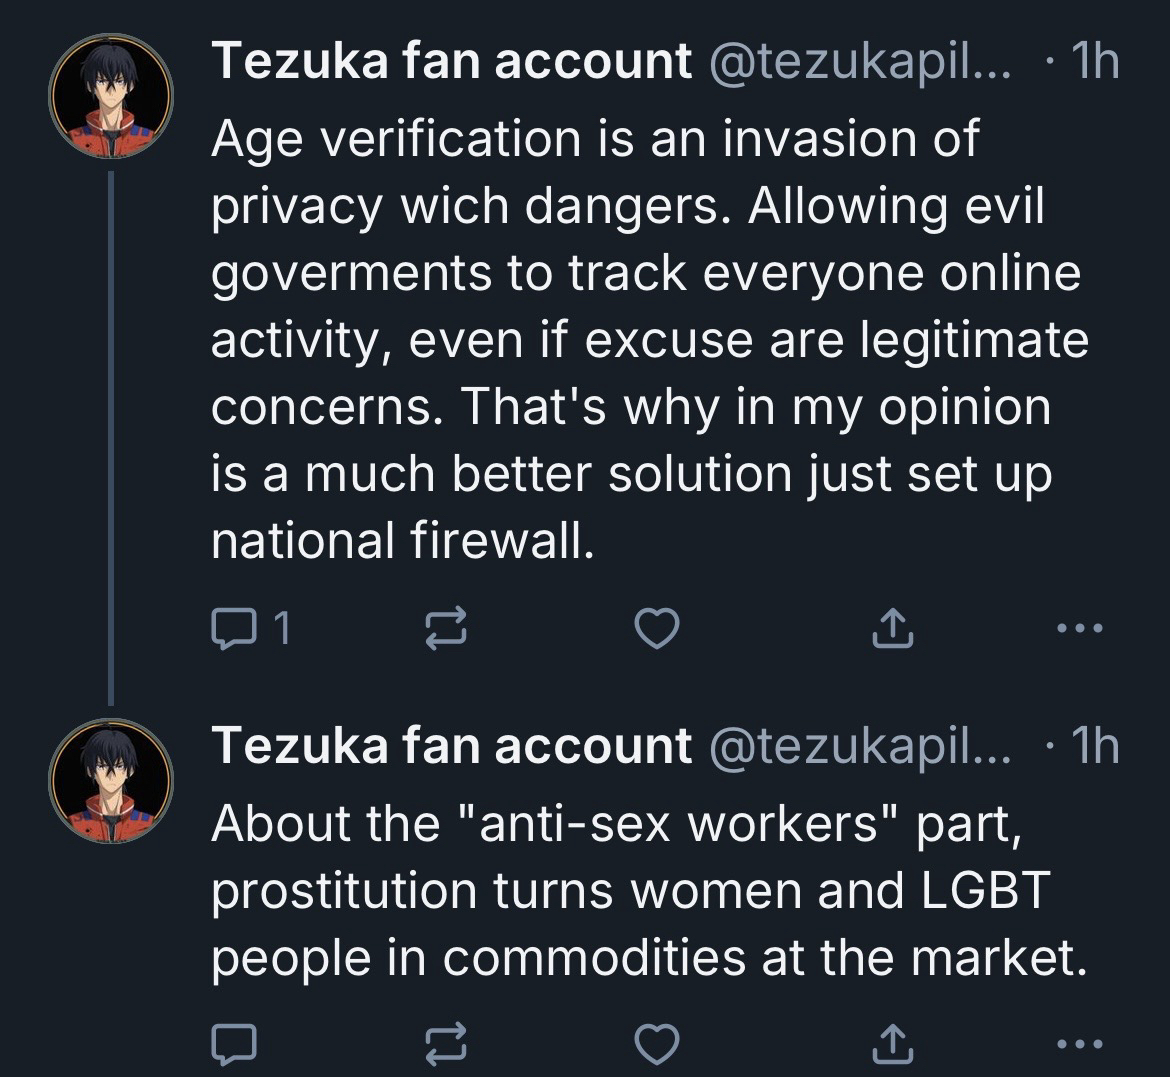
Task: Open second tweet's 1h timestamp
Action: (x=1093, y=746)
